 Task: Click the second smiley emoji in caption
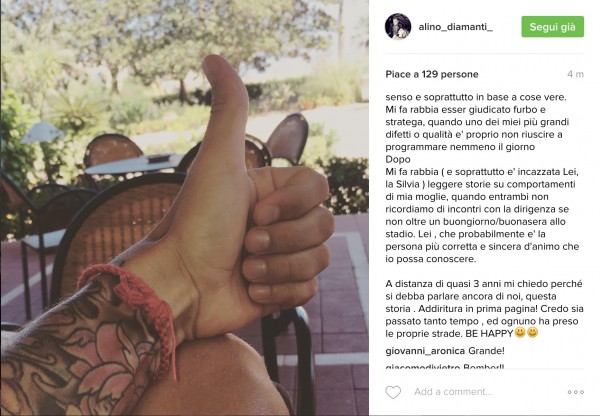coord(533,333)
